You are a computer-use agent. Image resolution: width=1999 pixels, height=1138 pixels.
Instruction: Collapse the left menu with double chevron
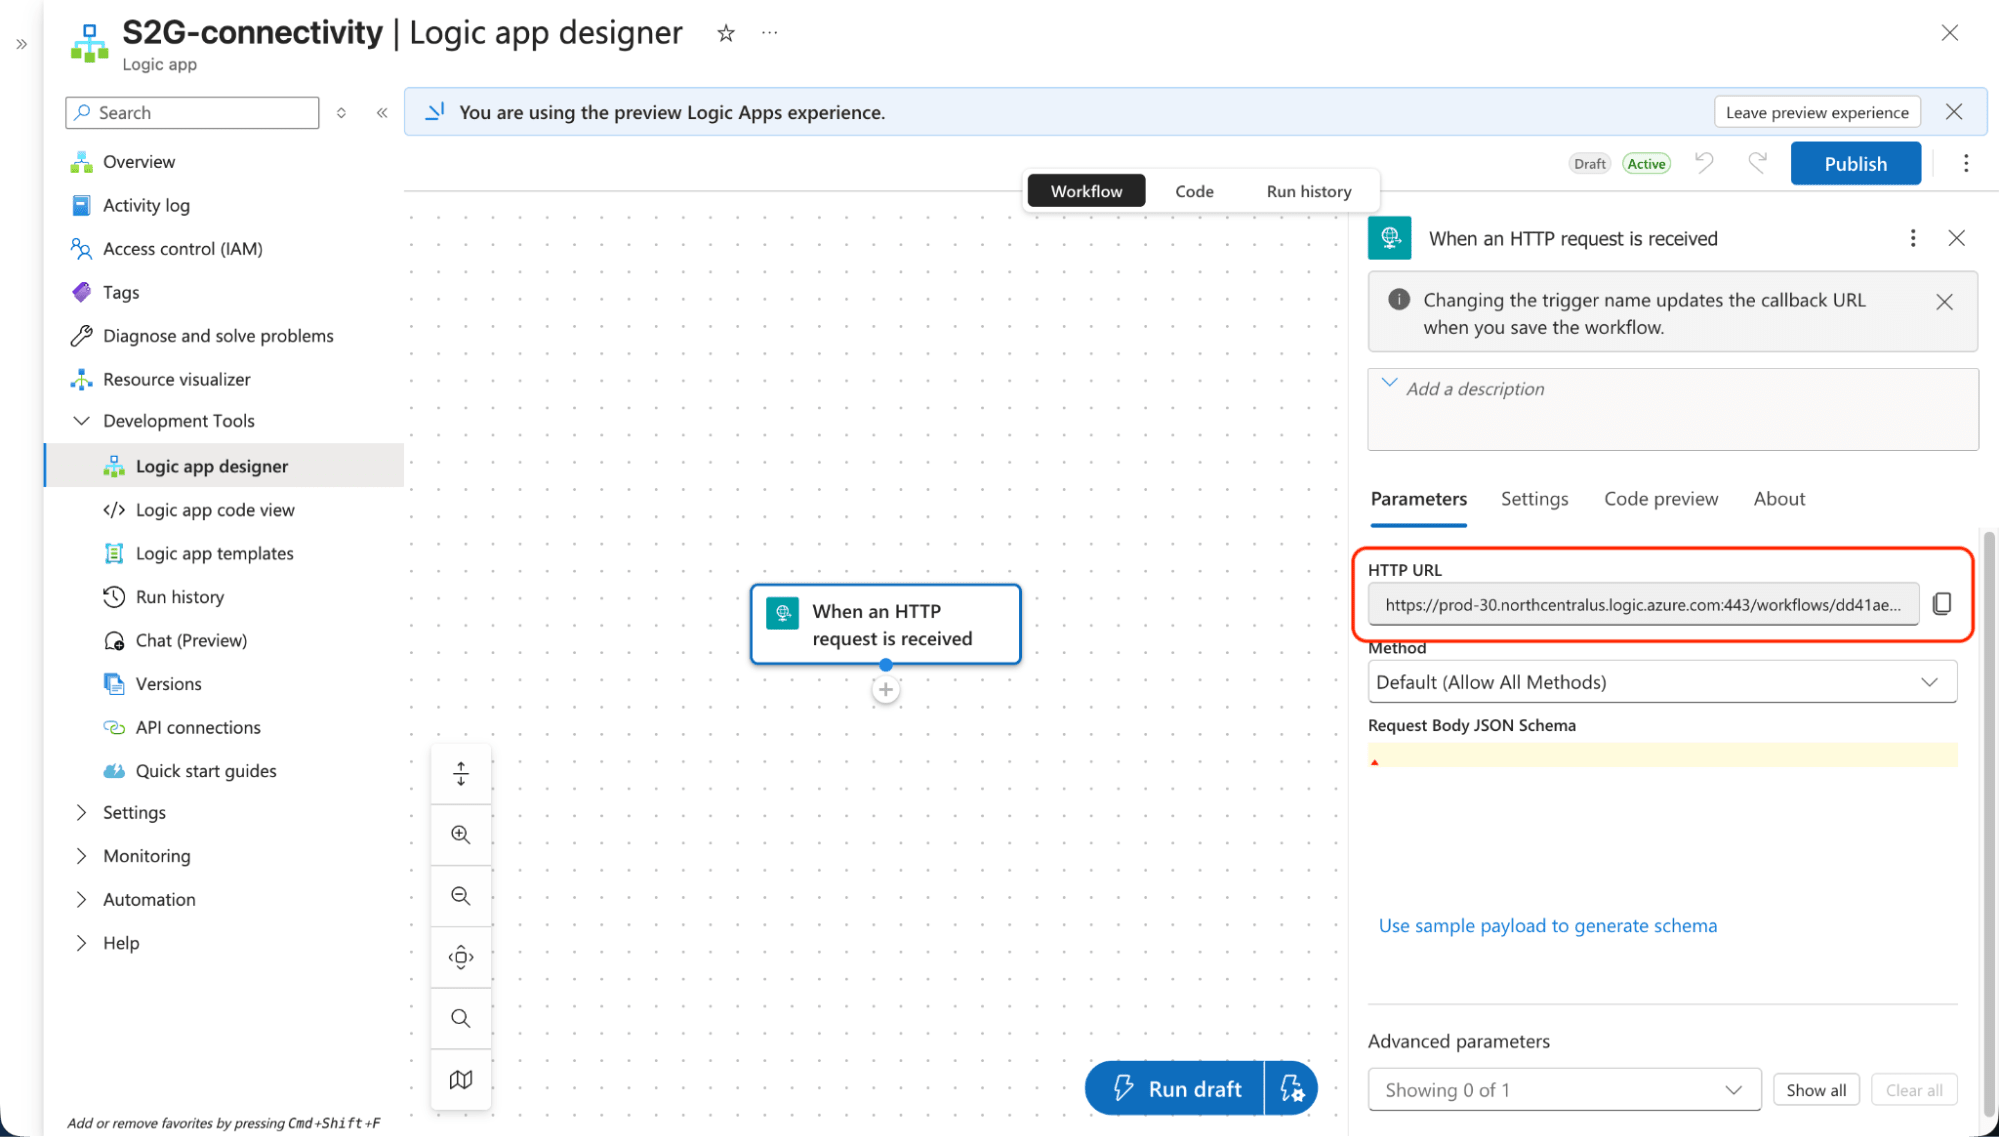[x=382, y=113]
